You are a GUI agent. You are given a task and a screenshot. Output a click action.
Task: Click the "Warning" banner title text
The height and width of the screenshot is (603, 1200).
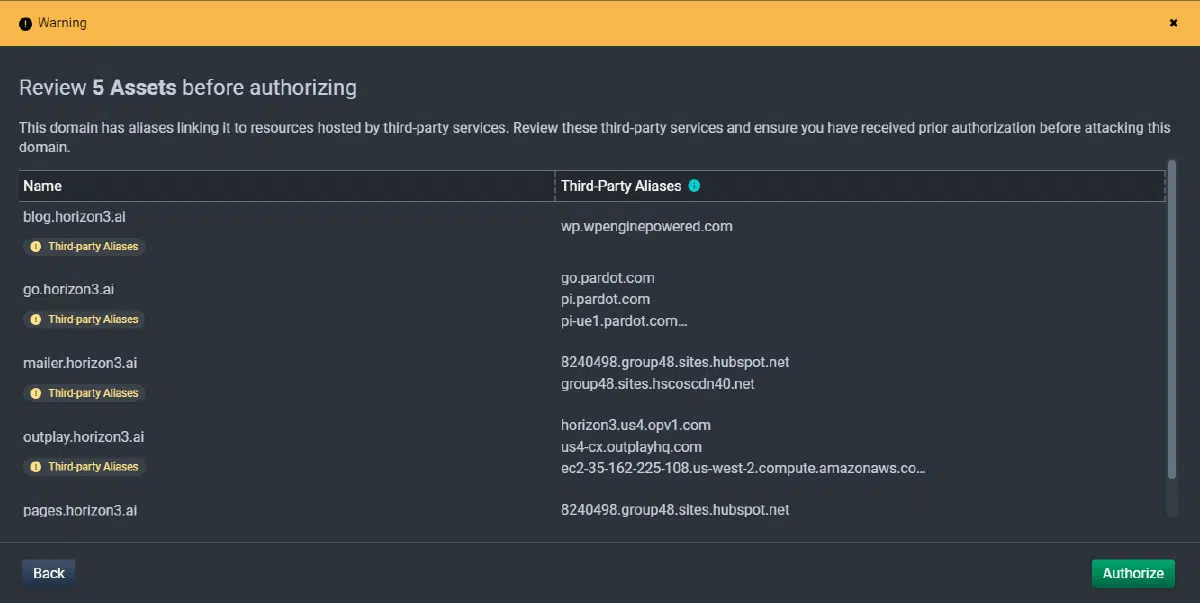click(x=62, y=23)
